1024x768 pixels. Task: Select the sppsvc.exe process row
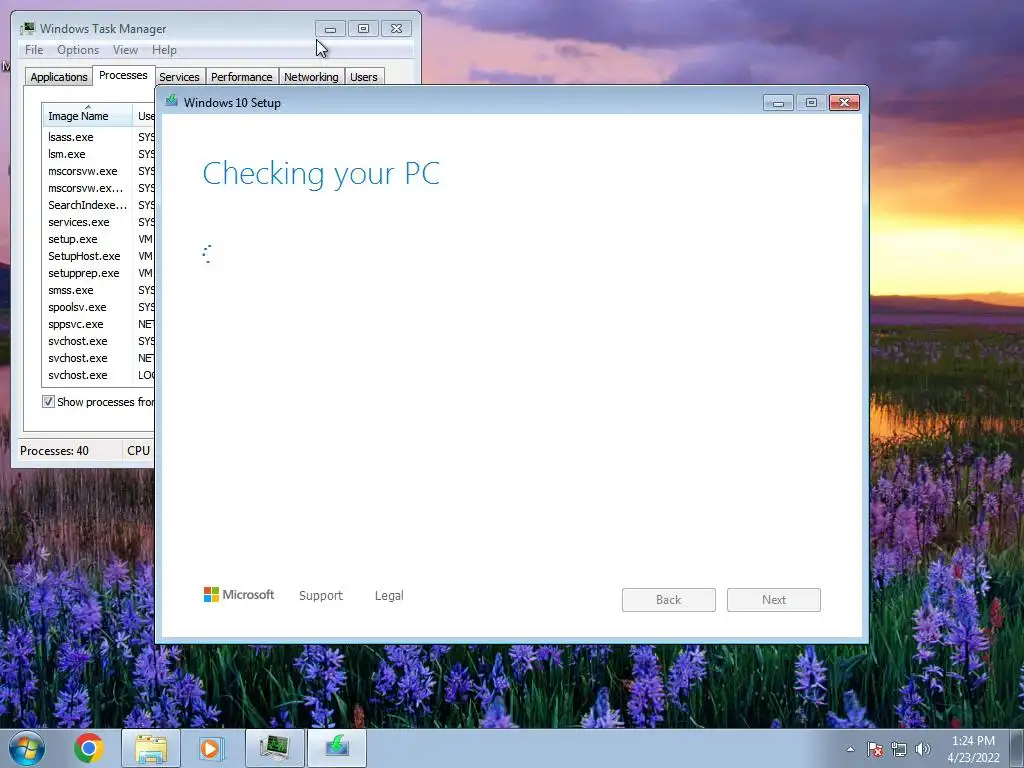pos(98,324)
